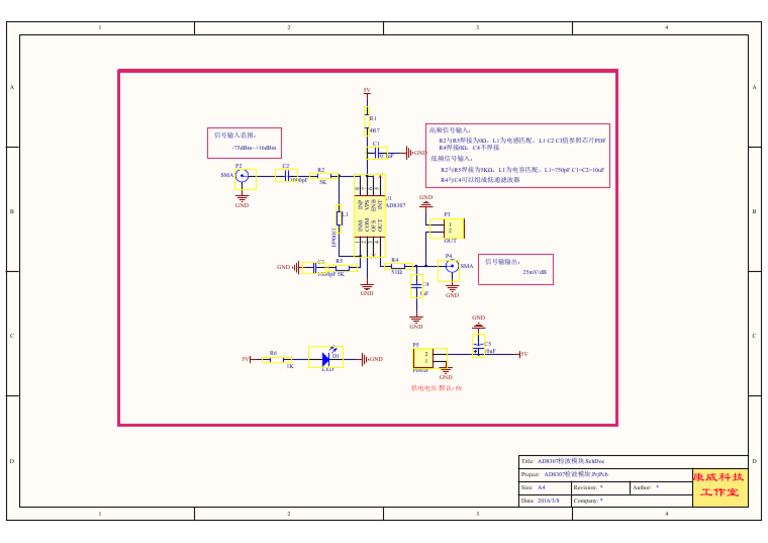Select the P3 OUT header symbol
Image resolution: width=768 pixels, height=543 pixels.
tap(447, 228)
